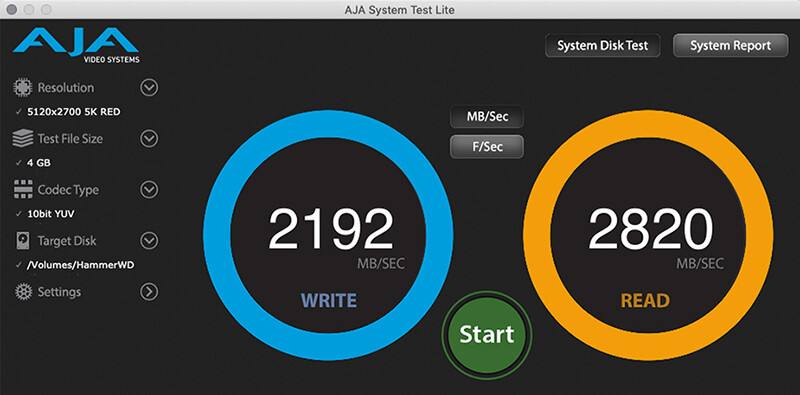Click the Settings gear icon
The height and width of the screenshot is (395, 800).
(x=23, y=292)
